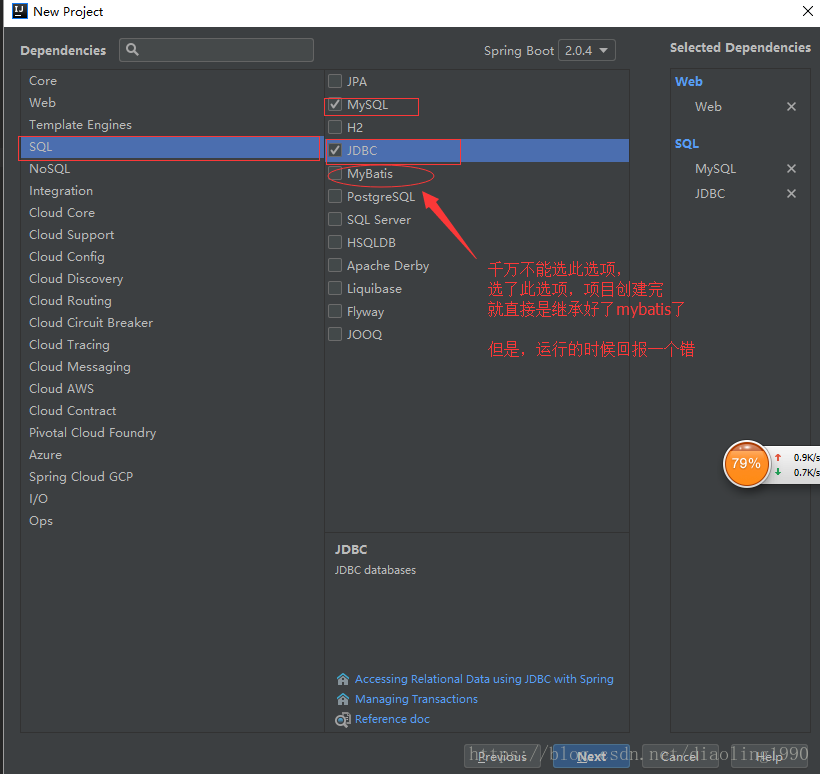Open Accessing Relational Data using JDBC link
Screen dimensions: 820x774
click(x=484, y=679)
